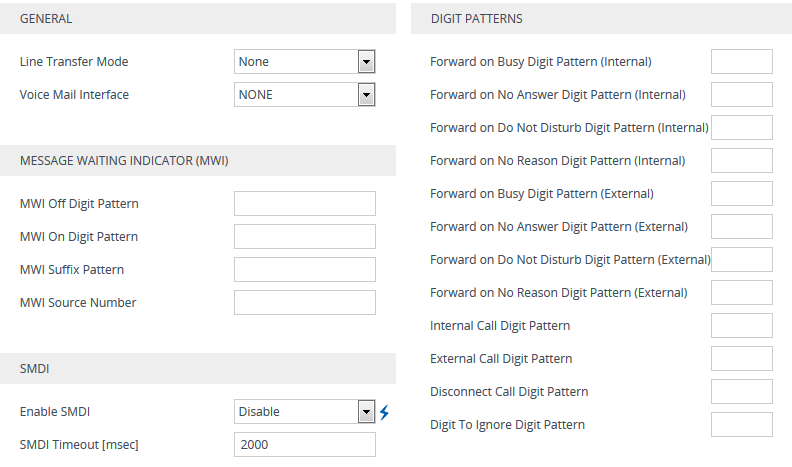Open the Line Transfer Mode dropdown
792x467 pixels.
pos(305,62)
